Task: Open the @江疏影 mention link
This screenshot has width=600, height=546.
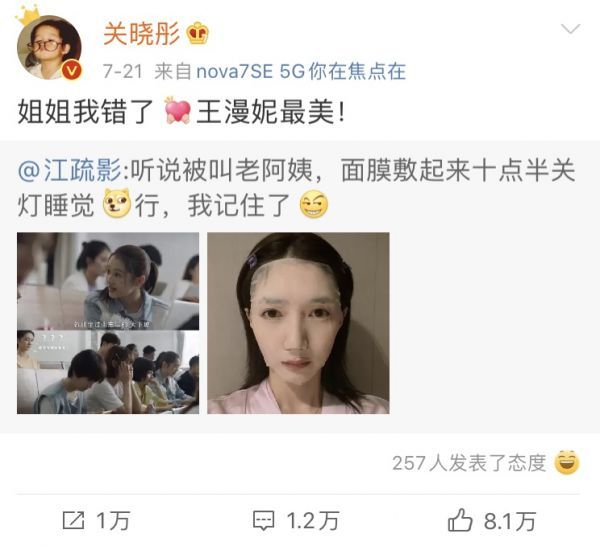Action: [x=69, y=170]
